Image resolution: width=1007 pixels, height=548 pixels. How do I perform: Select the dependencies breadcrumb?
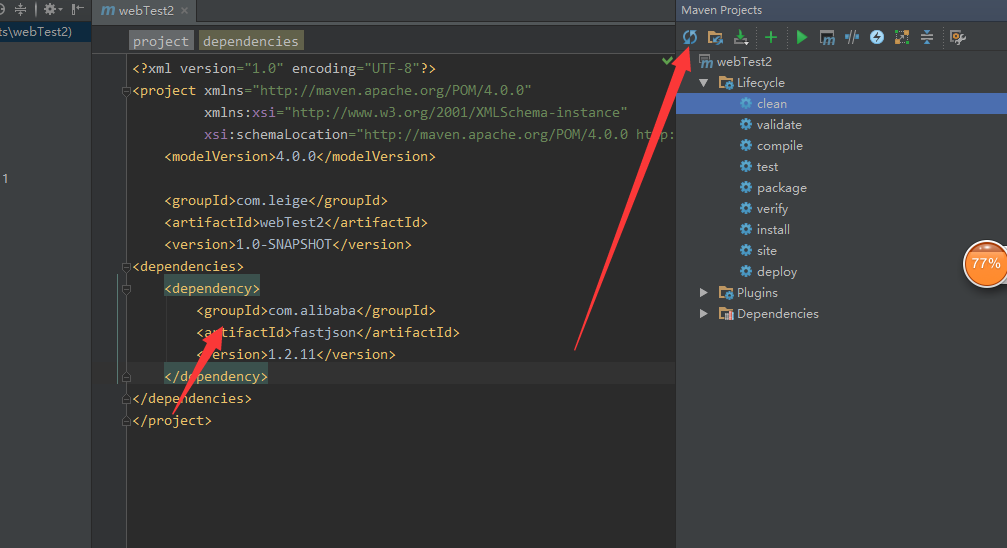[250, 41]
